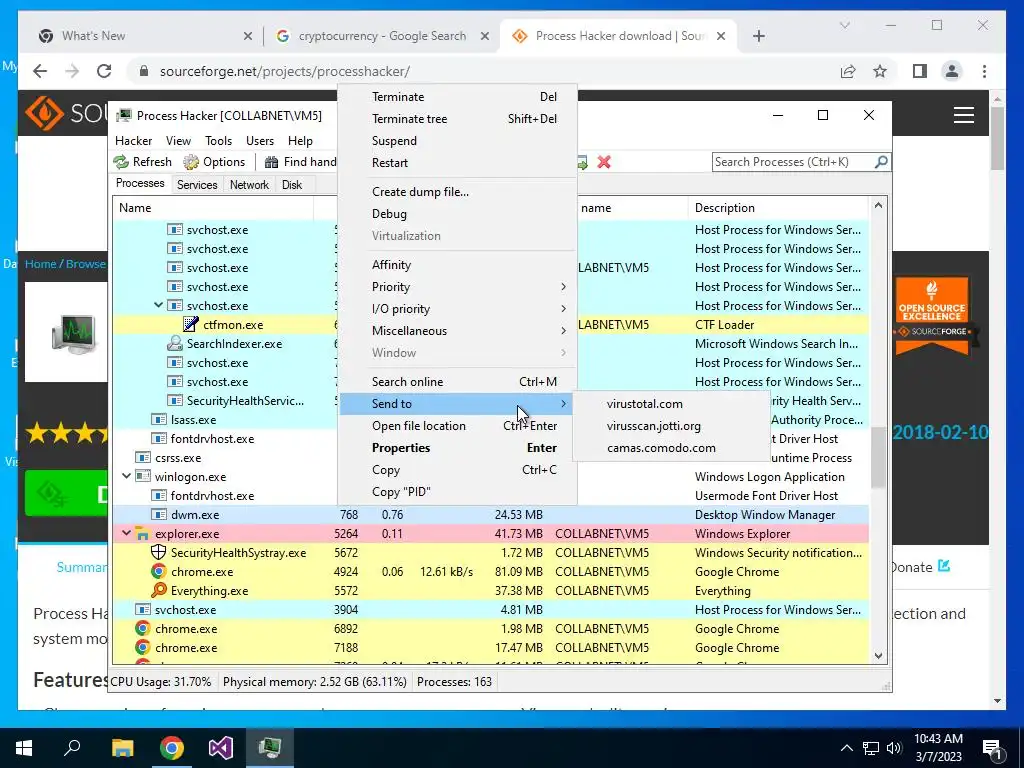Collapse the svchost.exe parent of ctfmon.exe

(158, 305)
